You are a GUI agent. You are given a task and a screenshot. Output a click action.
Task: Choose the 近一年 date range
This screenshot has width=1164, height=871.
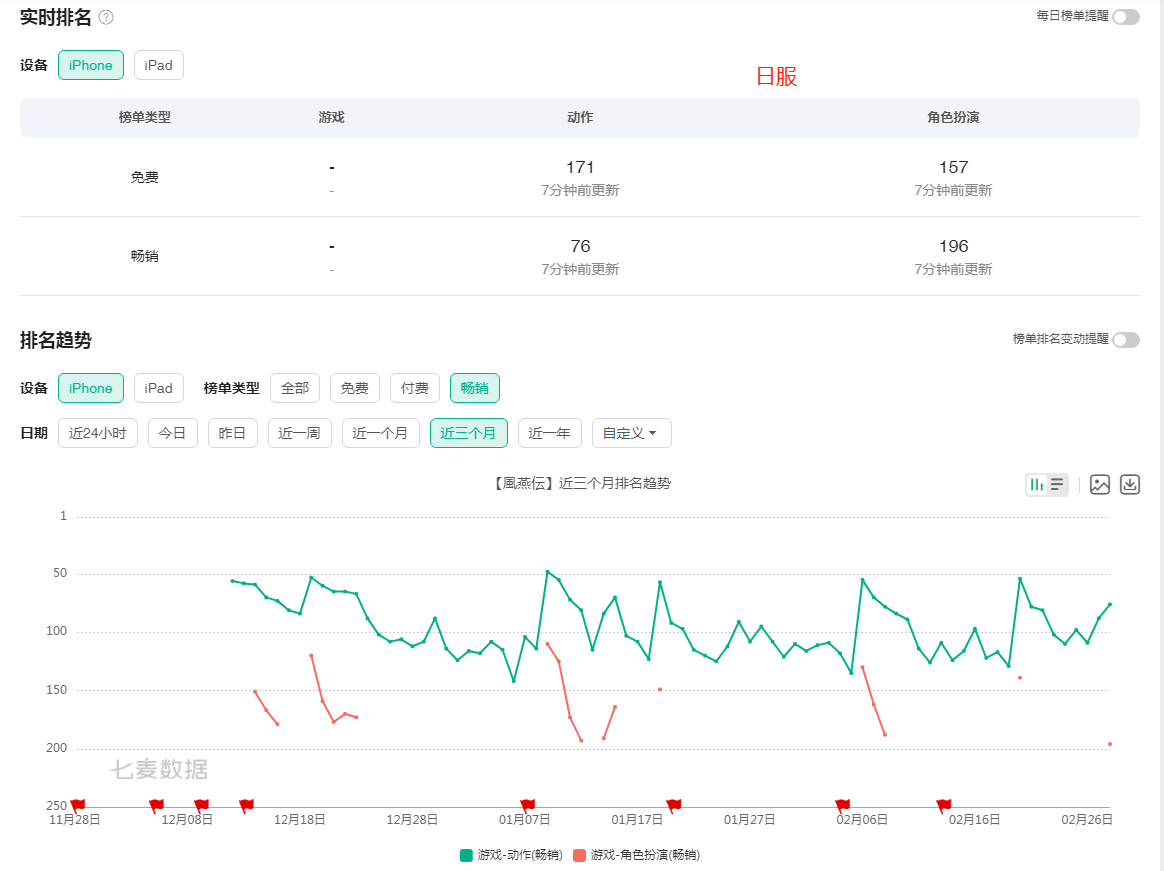coord(549,433)
